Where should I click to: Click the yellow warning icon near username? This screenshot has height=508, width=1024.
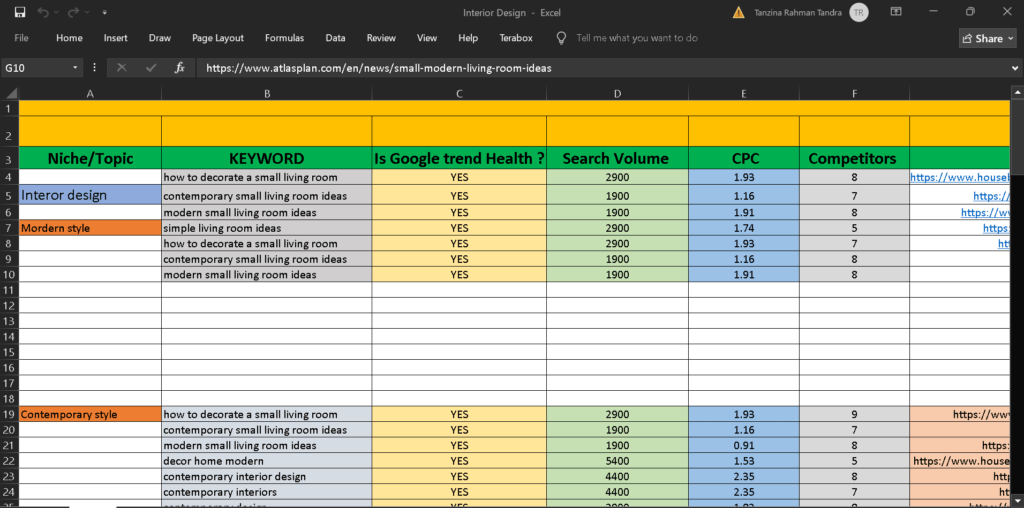click(738, 12)
